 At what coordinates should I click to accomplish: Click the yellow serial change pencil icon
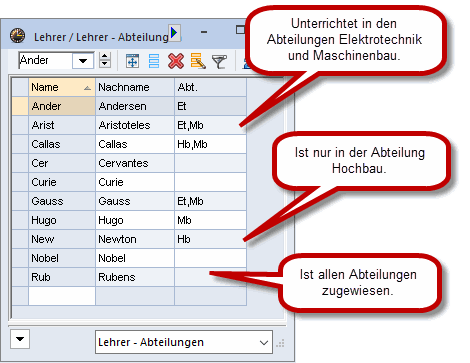click(198, 61)
